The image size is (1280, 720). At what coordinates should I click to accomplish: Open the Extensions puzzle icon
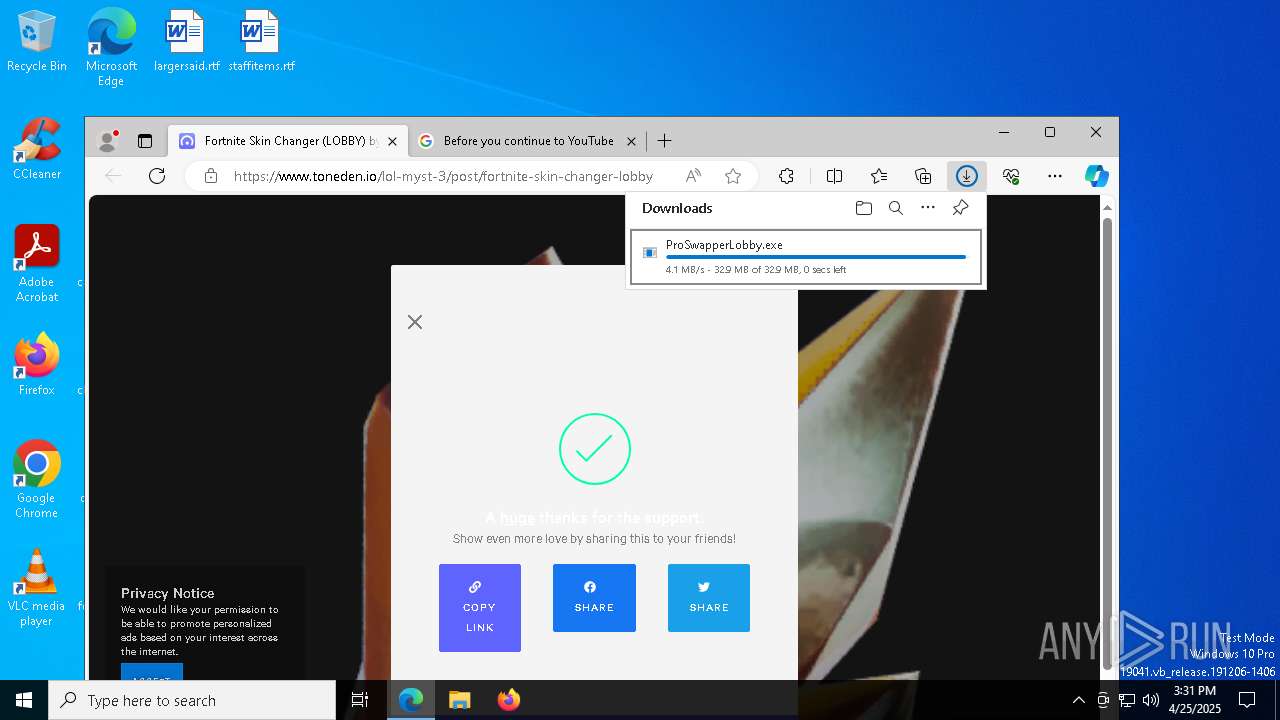pos(787,176)
